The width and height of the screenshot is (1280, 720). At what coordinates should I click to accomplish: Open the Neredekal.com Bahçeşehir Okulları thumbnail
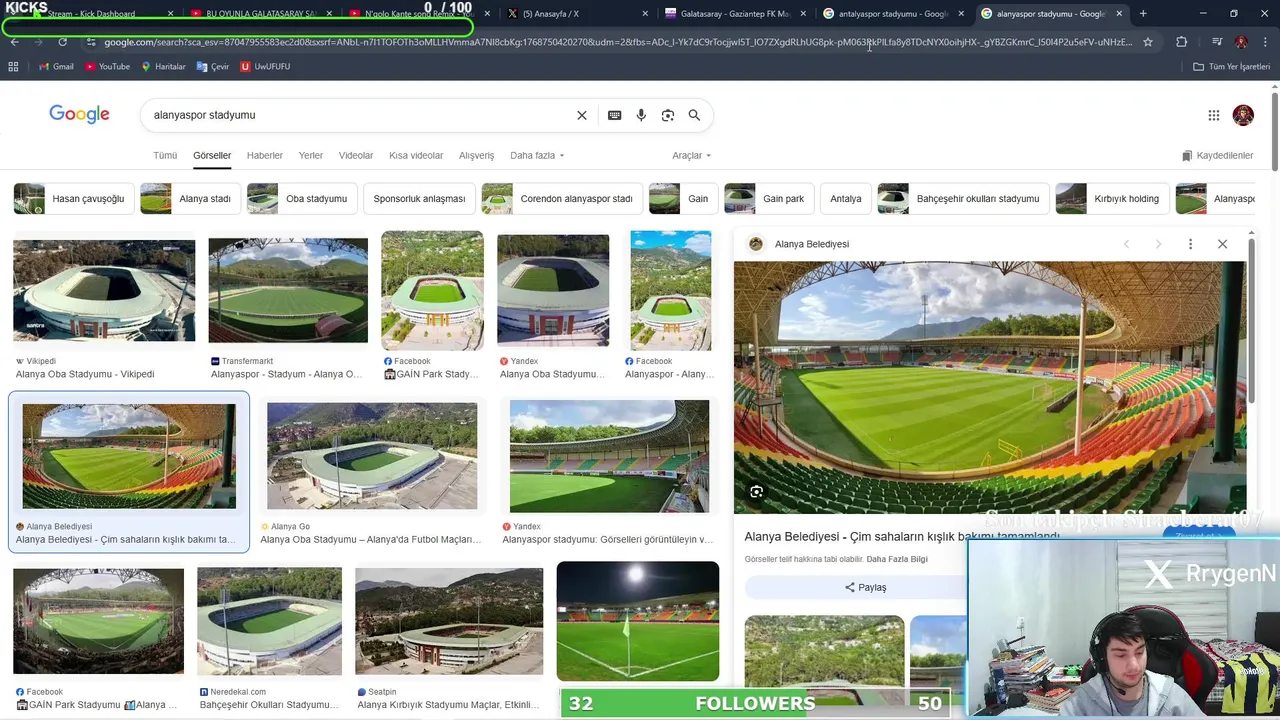[269, 621]
